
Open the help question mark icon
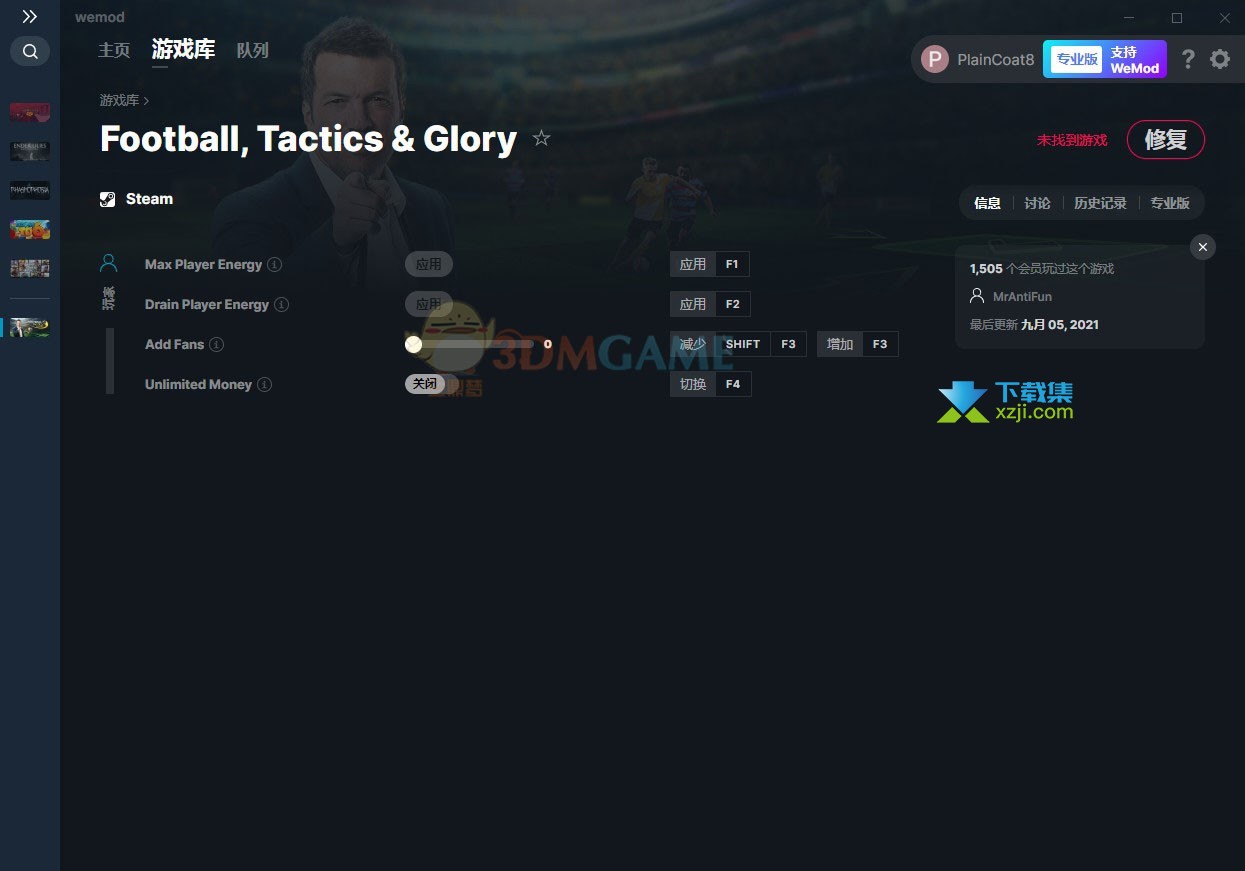[x=1188, y=59]
